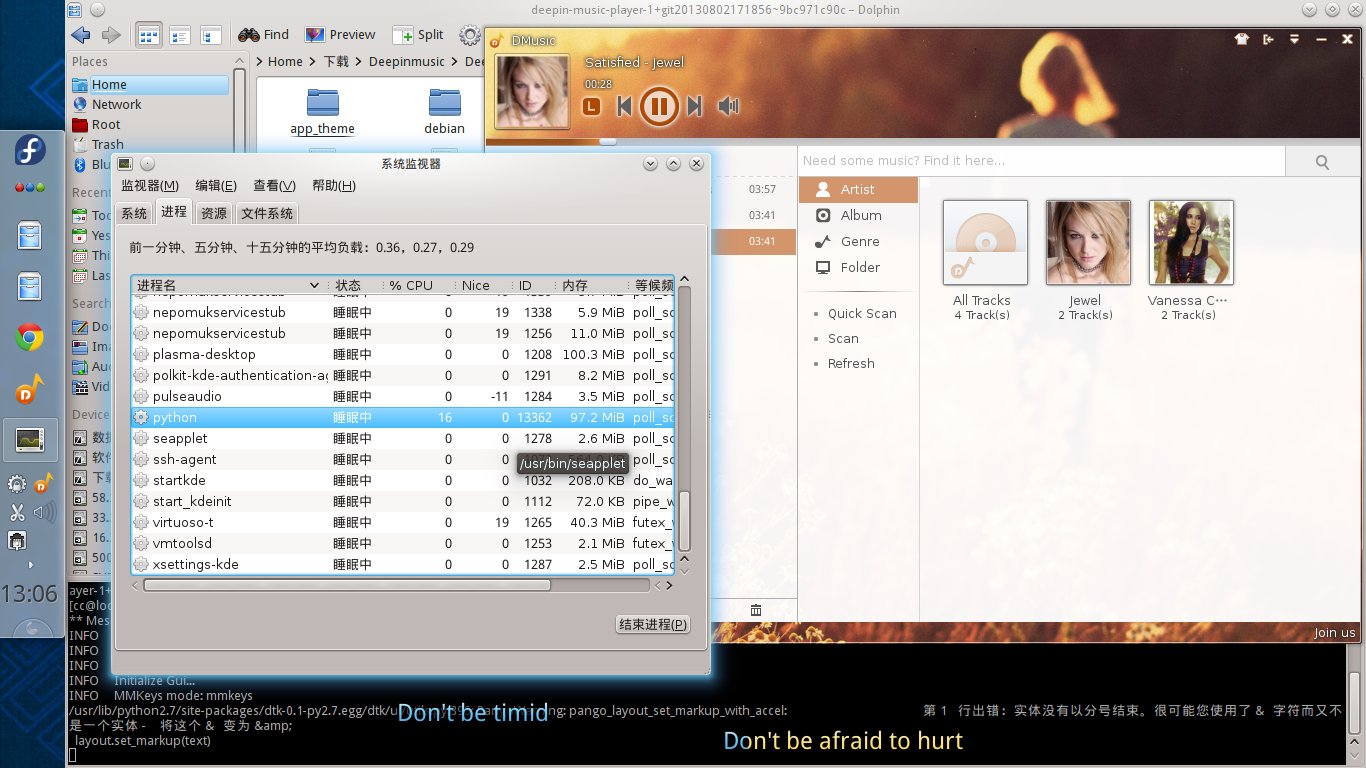This screenshot has height=768, width=1366.
Task: Select Trash in Dolphin Places panel
Action: tap(149, 144)
